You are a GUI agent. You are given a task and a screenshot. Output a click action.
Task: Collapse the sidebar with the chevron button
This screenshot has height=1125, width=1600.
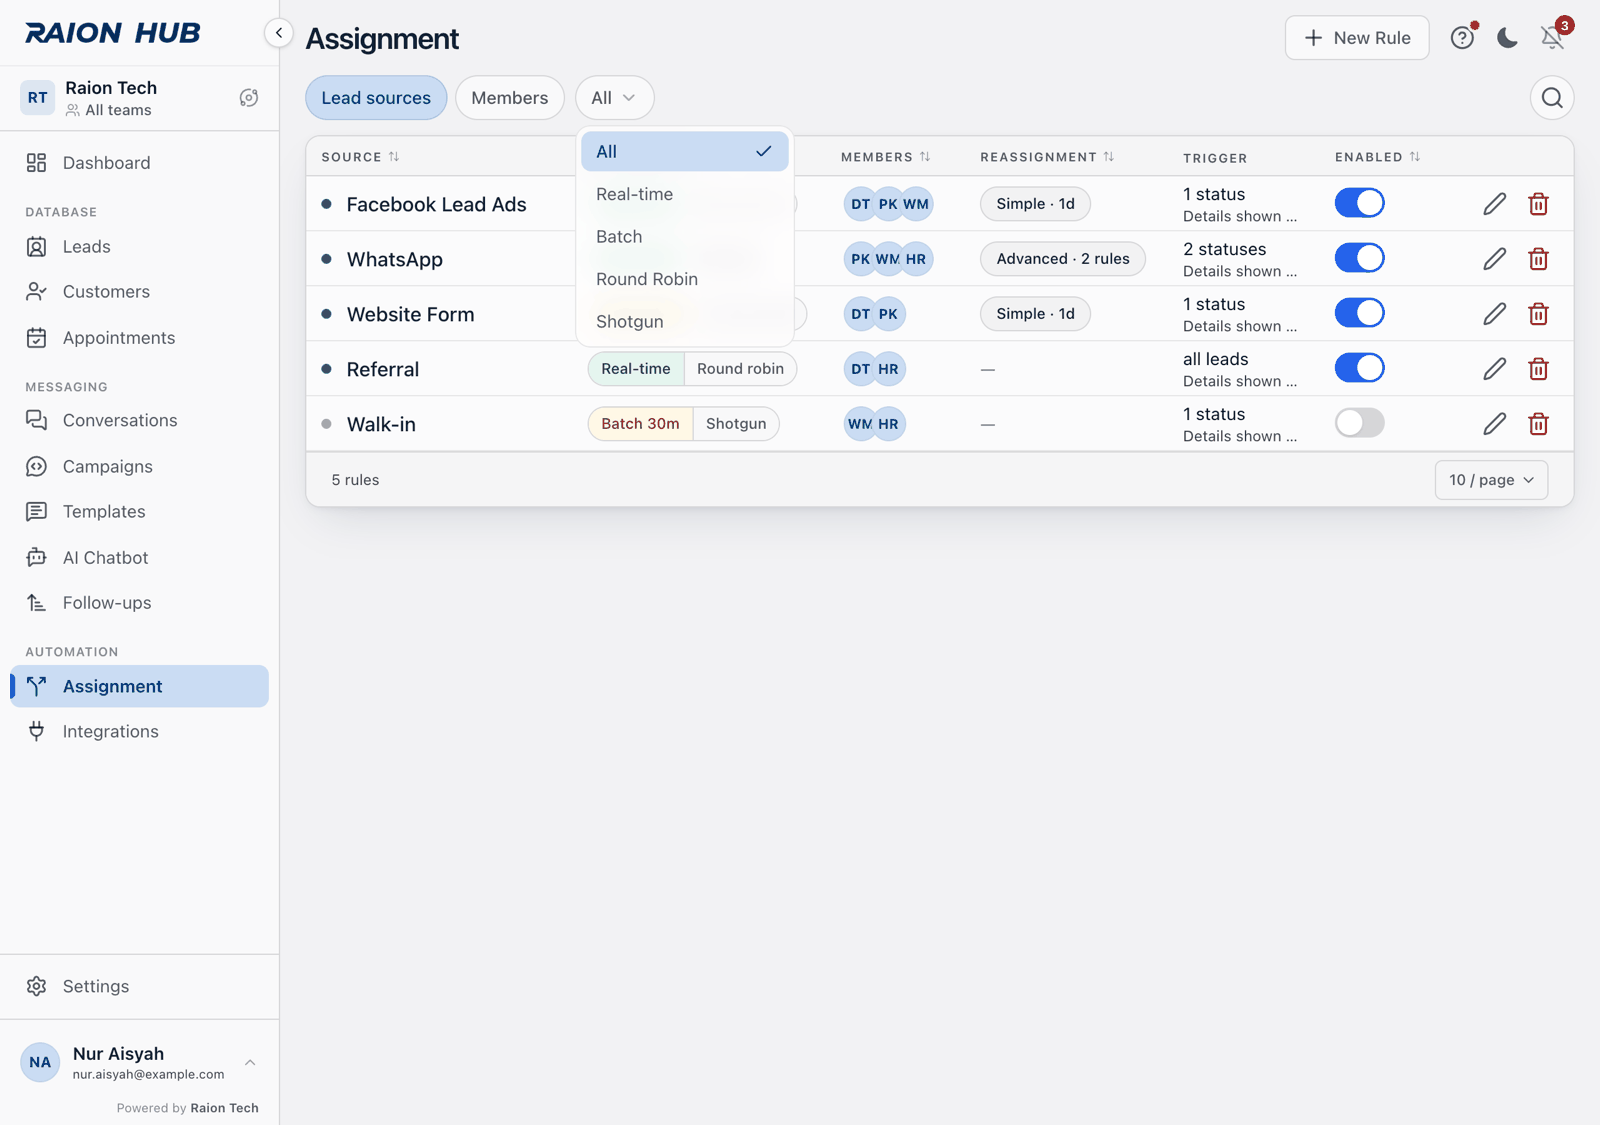point(279,33)
